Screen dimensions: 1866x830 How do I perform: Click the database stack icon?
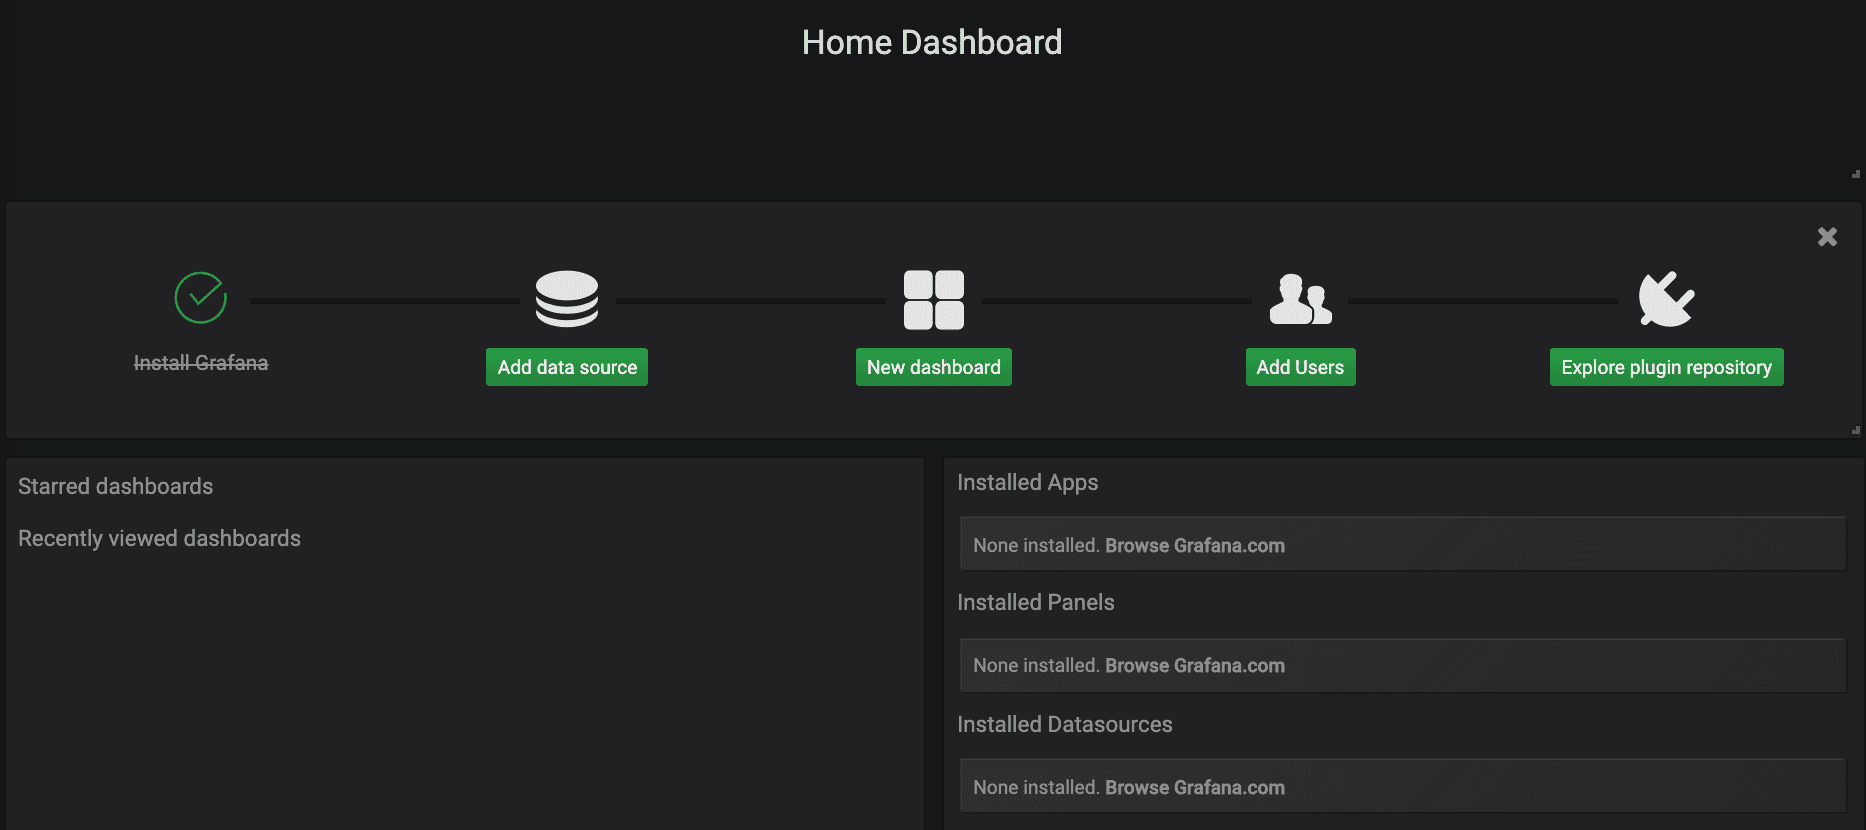566,299
